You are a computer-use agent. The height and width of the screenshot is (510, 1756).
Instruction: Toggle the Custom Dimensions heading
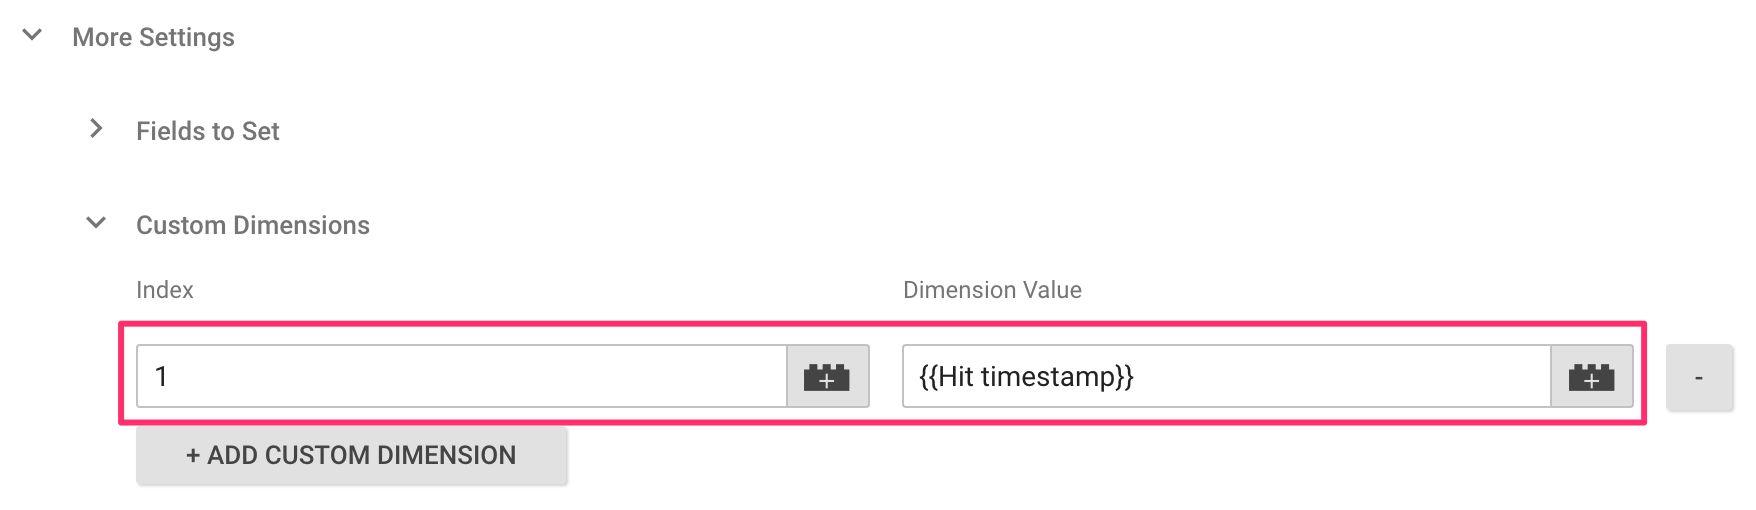pos(253,225)
